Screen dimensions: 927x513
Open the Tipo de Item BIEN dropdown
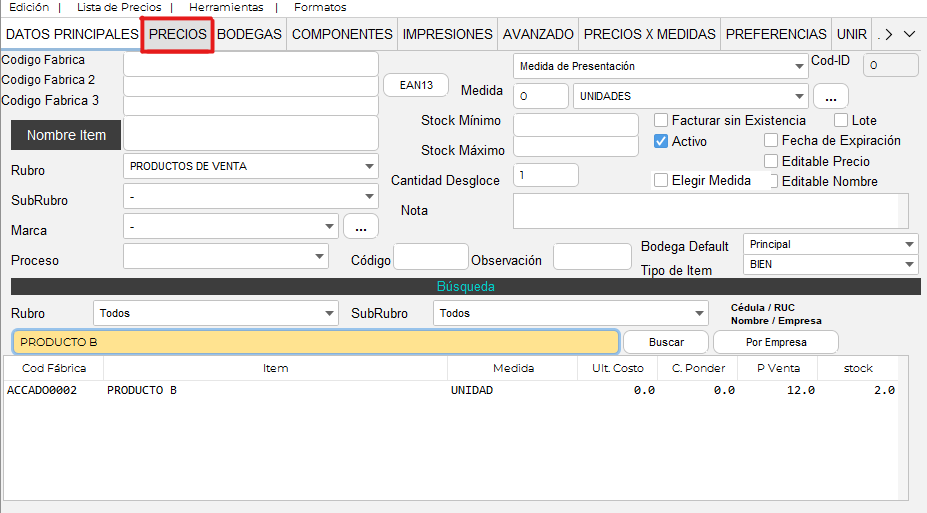(830, 264)
